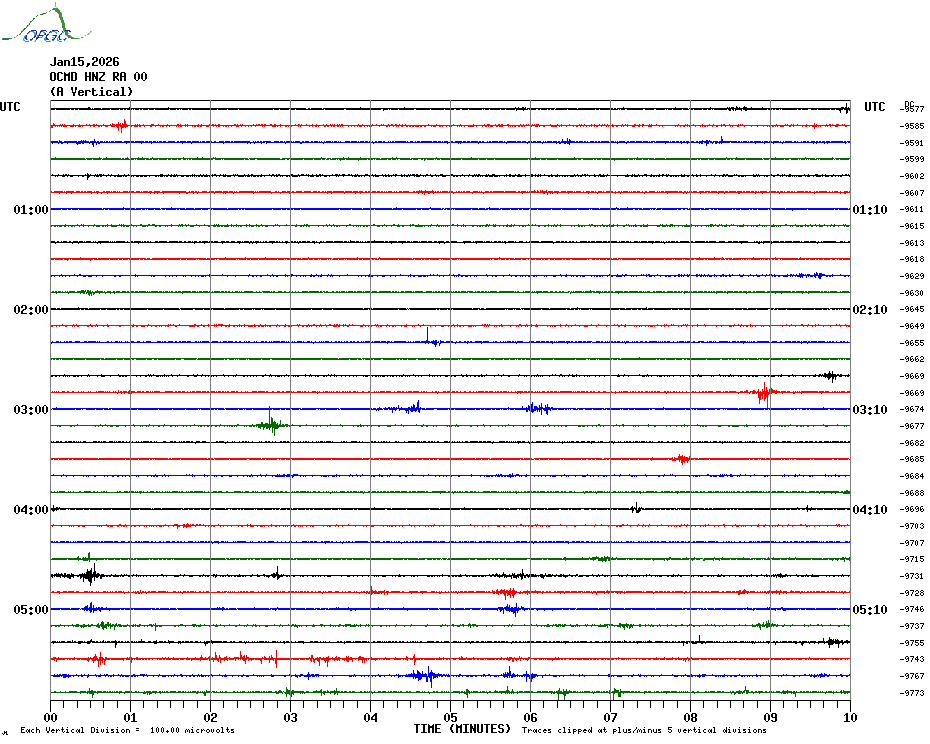Click the 04:10 time label
Screen dimensions: 930x744
point(869,510)
